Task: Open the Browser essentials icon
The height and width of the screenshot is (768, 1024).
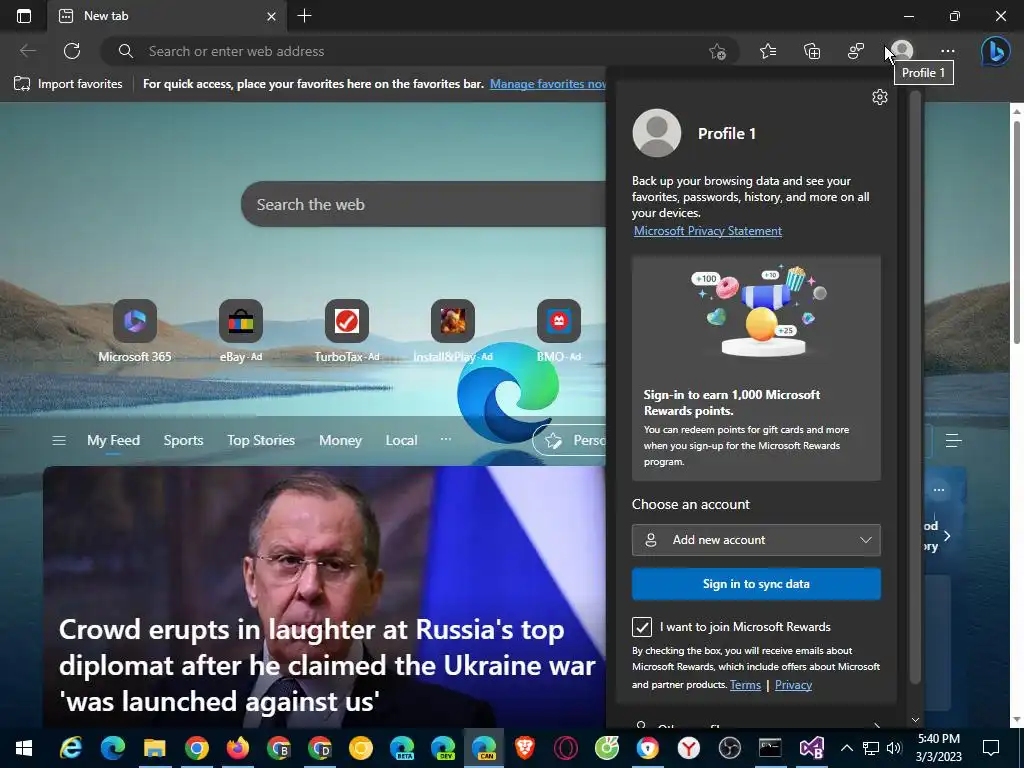Action: pyautogui.click(x=856, y=51)
